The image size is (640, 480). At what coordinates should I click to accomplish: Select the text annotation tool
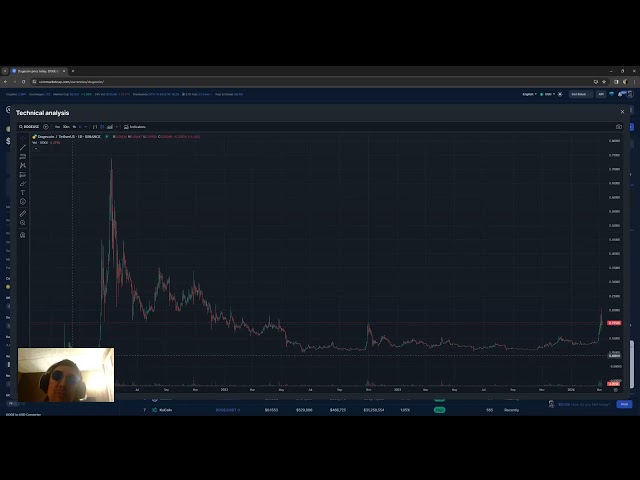[x=23, y=192]
